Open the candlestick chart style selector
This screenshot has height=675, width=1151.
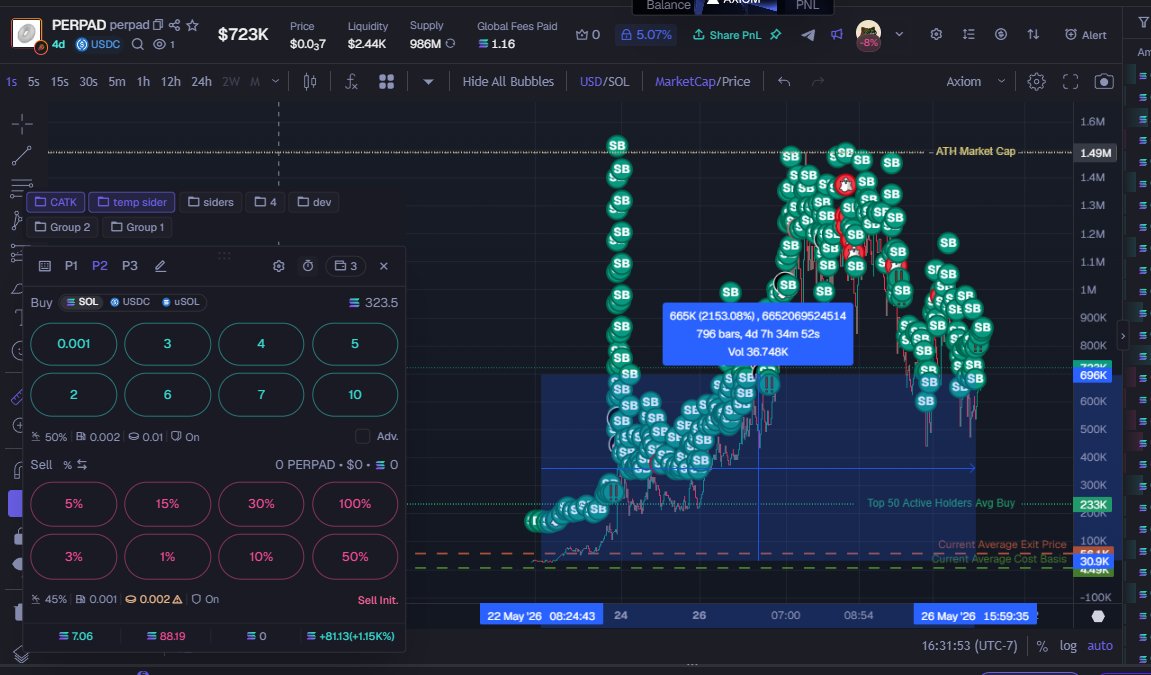pos(310,81)
